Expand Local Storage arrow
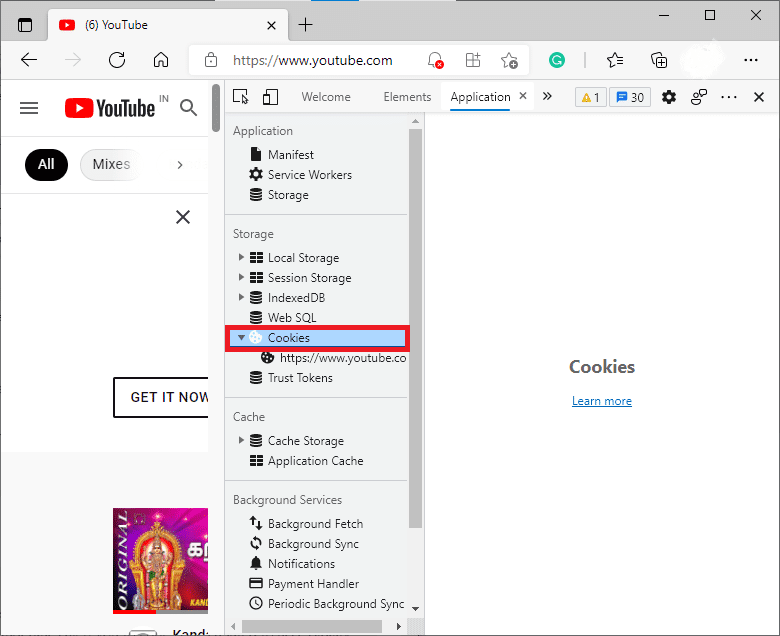This screenshot has height=636, width=780. 241,257
